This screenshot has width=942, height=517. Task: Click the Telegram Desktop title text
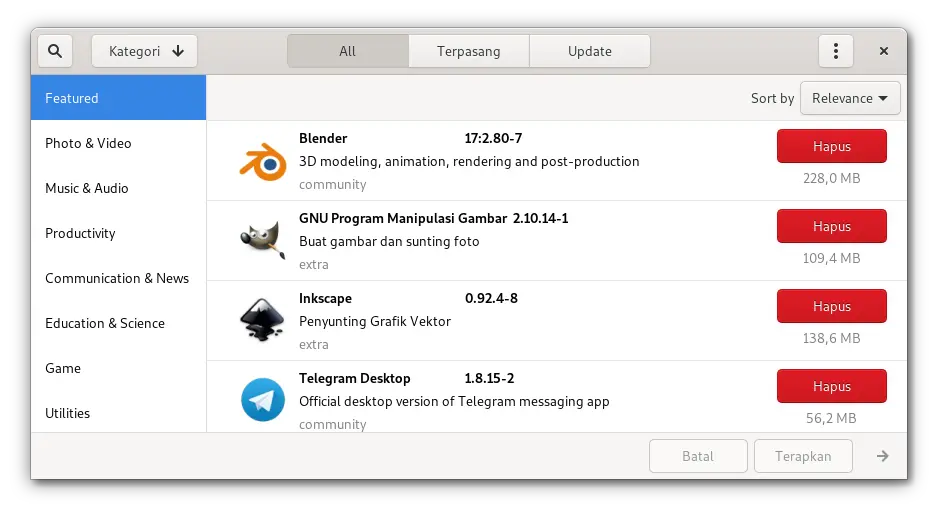click(355, 378)
